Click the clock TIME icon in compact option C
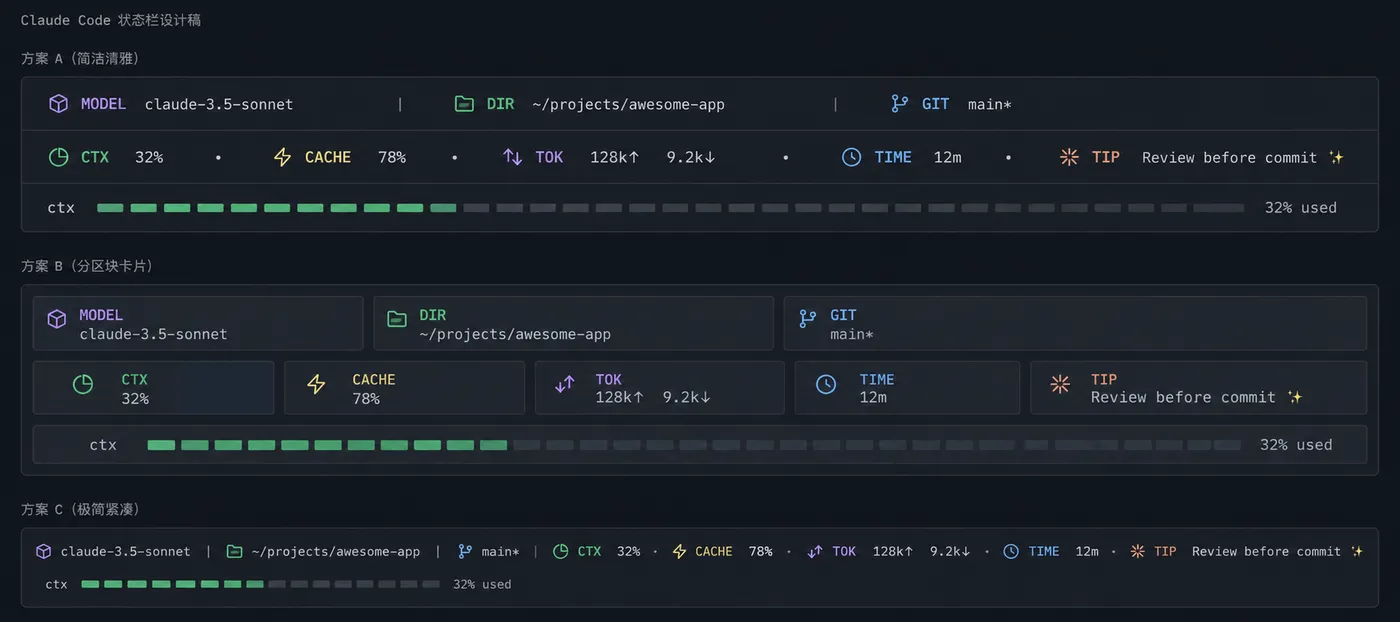The image size is (1400, 622). point(1011,551)
